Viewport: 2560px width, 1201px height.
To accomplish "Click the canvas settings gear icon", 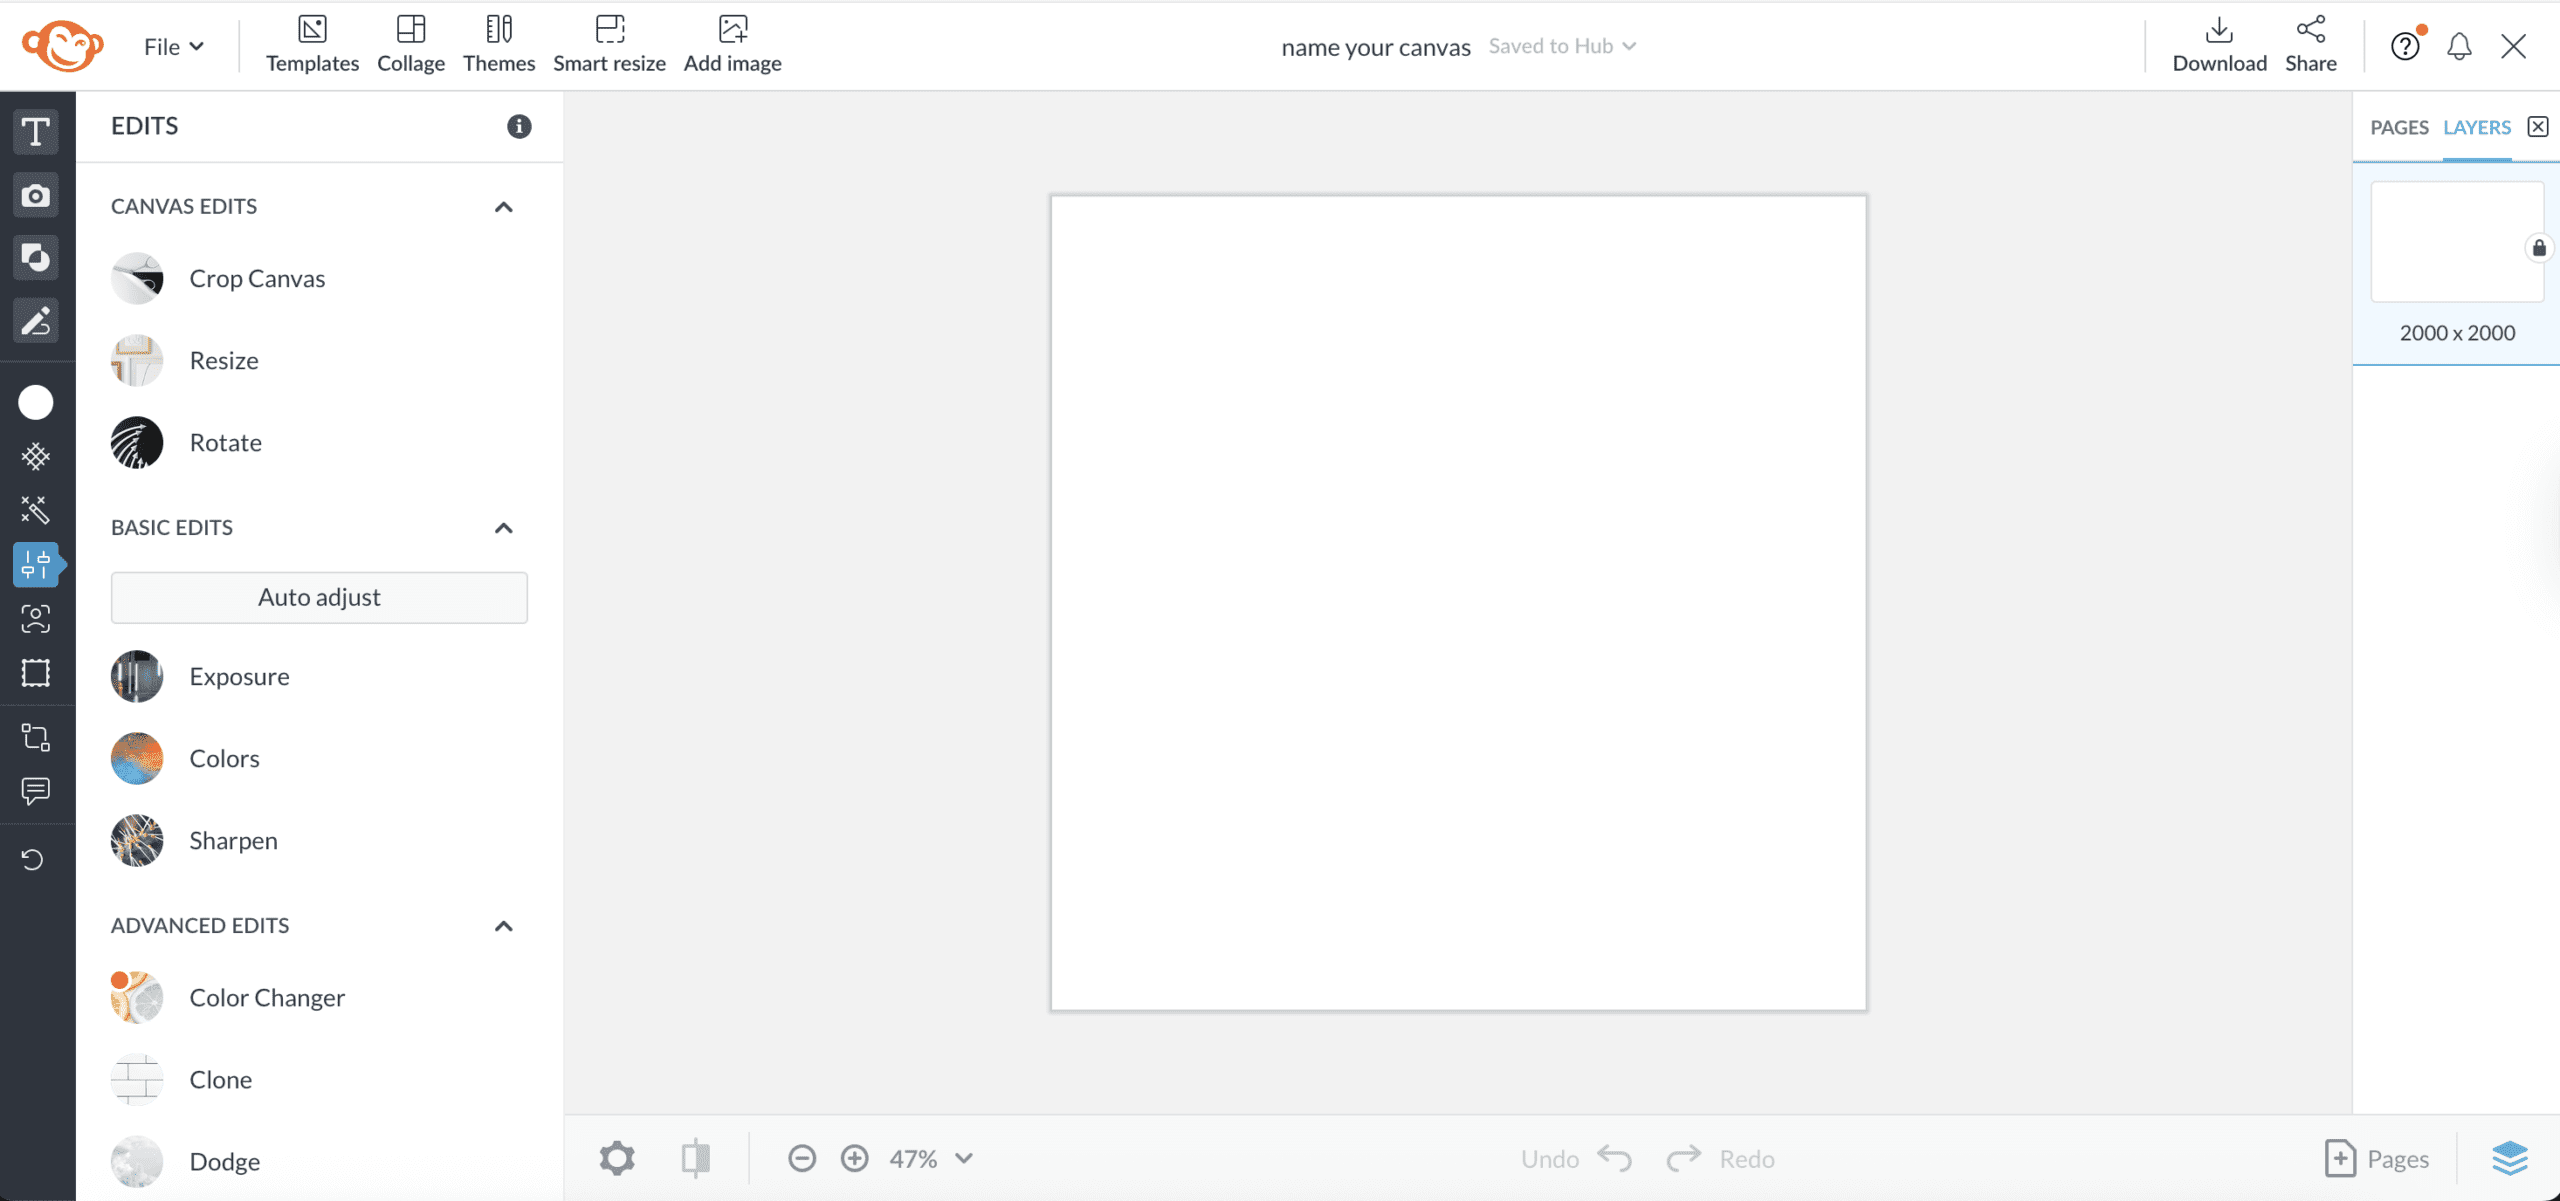I will coord(616,1157).
